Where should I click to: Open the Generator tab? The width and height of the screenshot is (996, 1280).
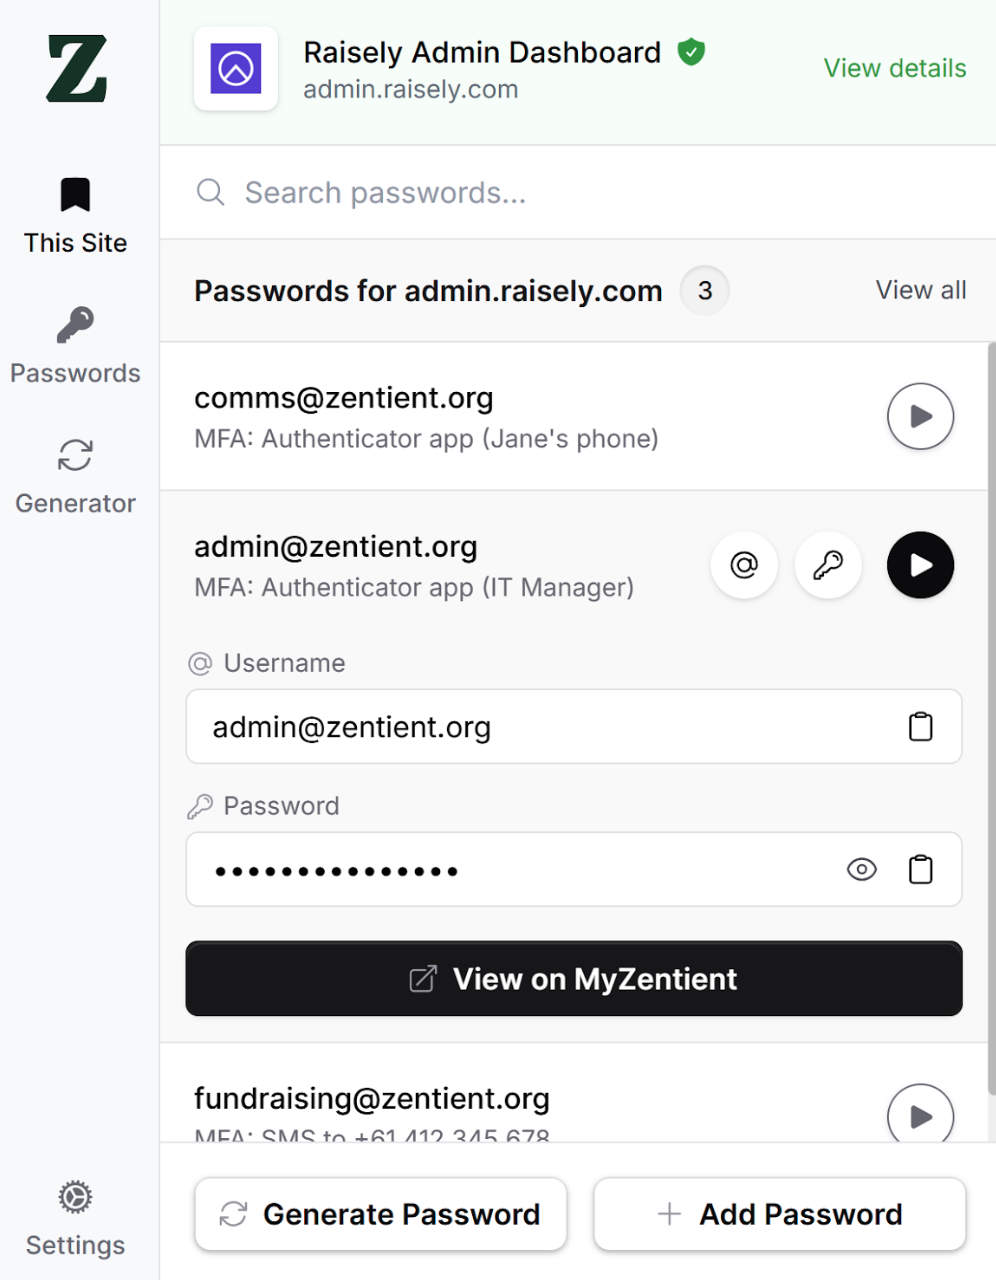coord(76,477)
